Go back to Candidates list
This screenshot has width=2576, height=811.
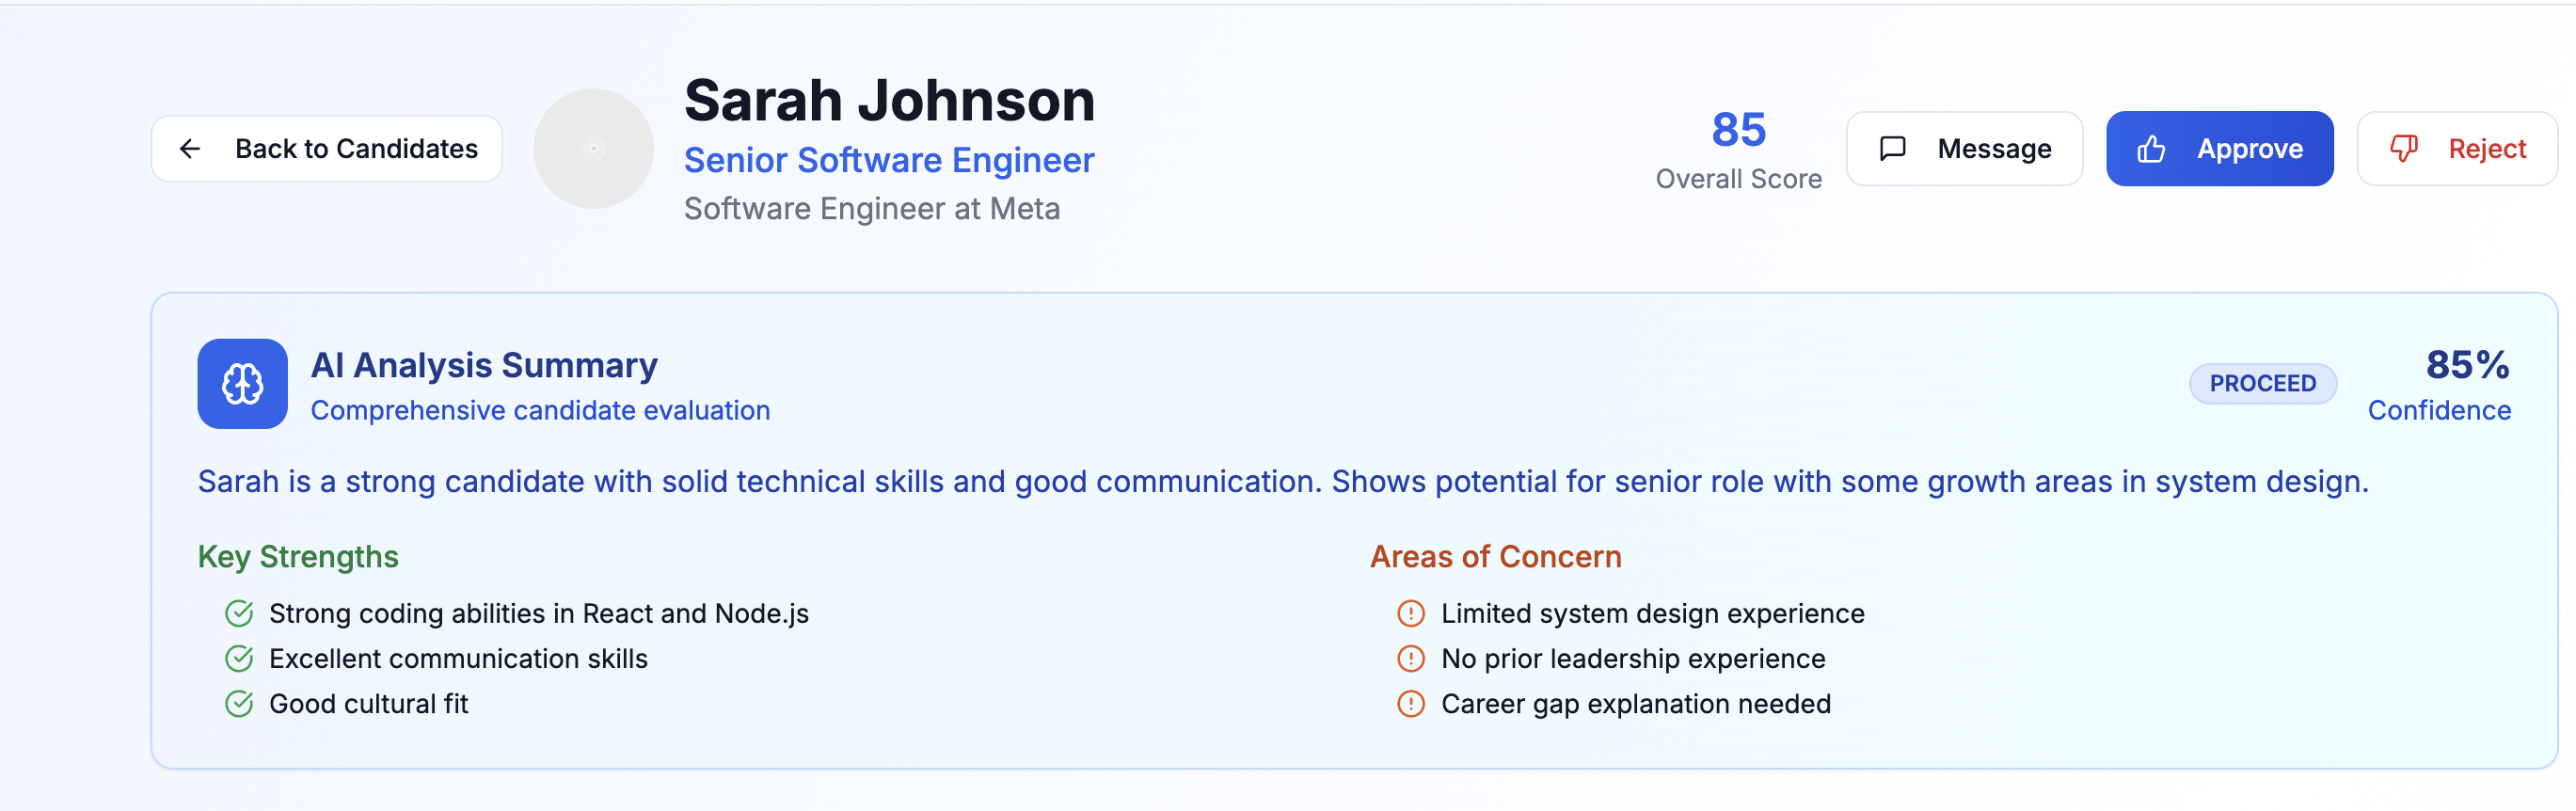pyautogui.click(x=326, y=149)
